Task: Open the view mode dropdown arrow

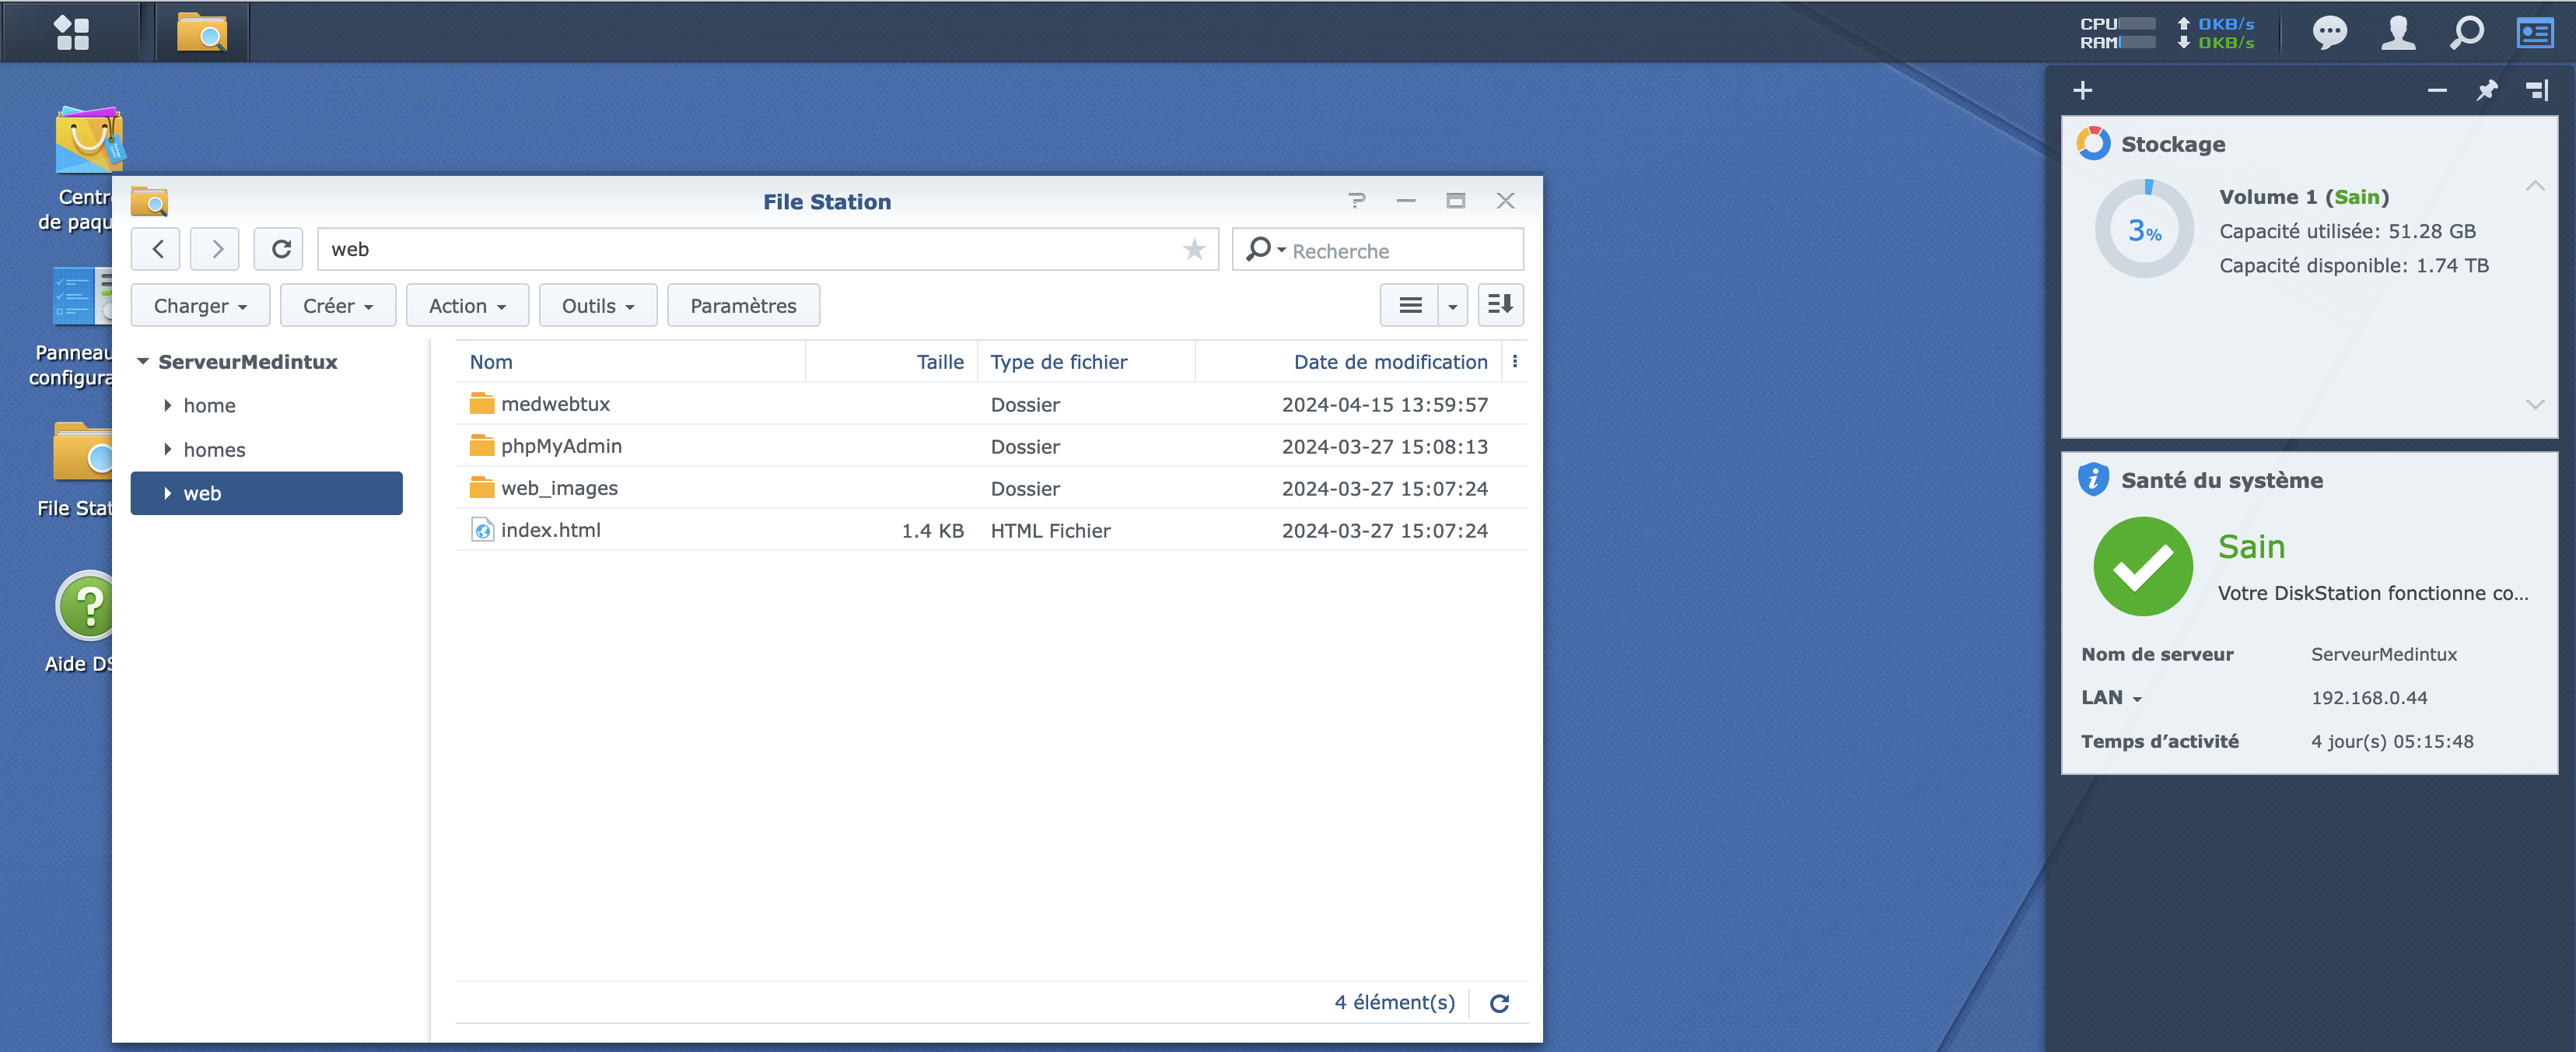Action: (1452, 306)
